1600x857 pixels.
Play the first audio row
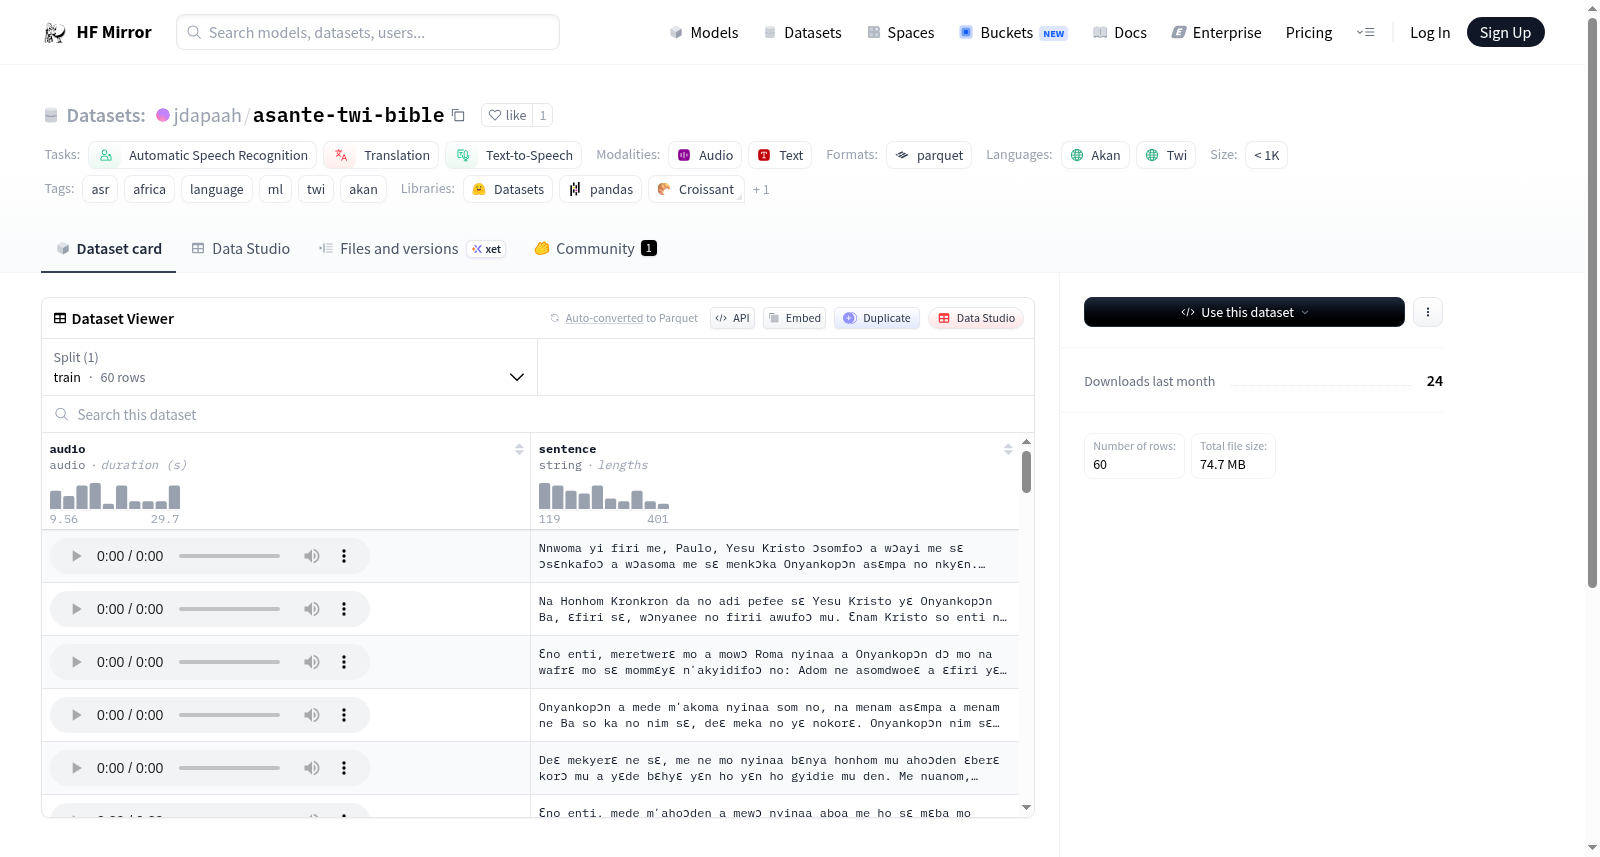coord(76,556)
